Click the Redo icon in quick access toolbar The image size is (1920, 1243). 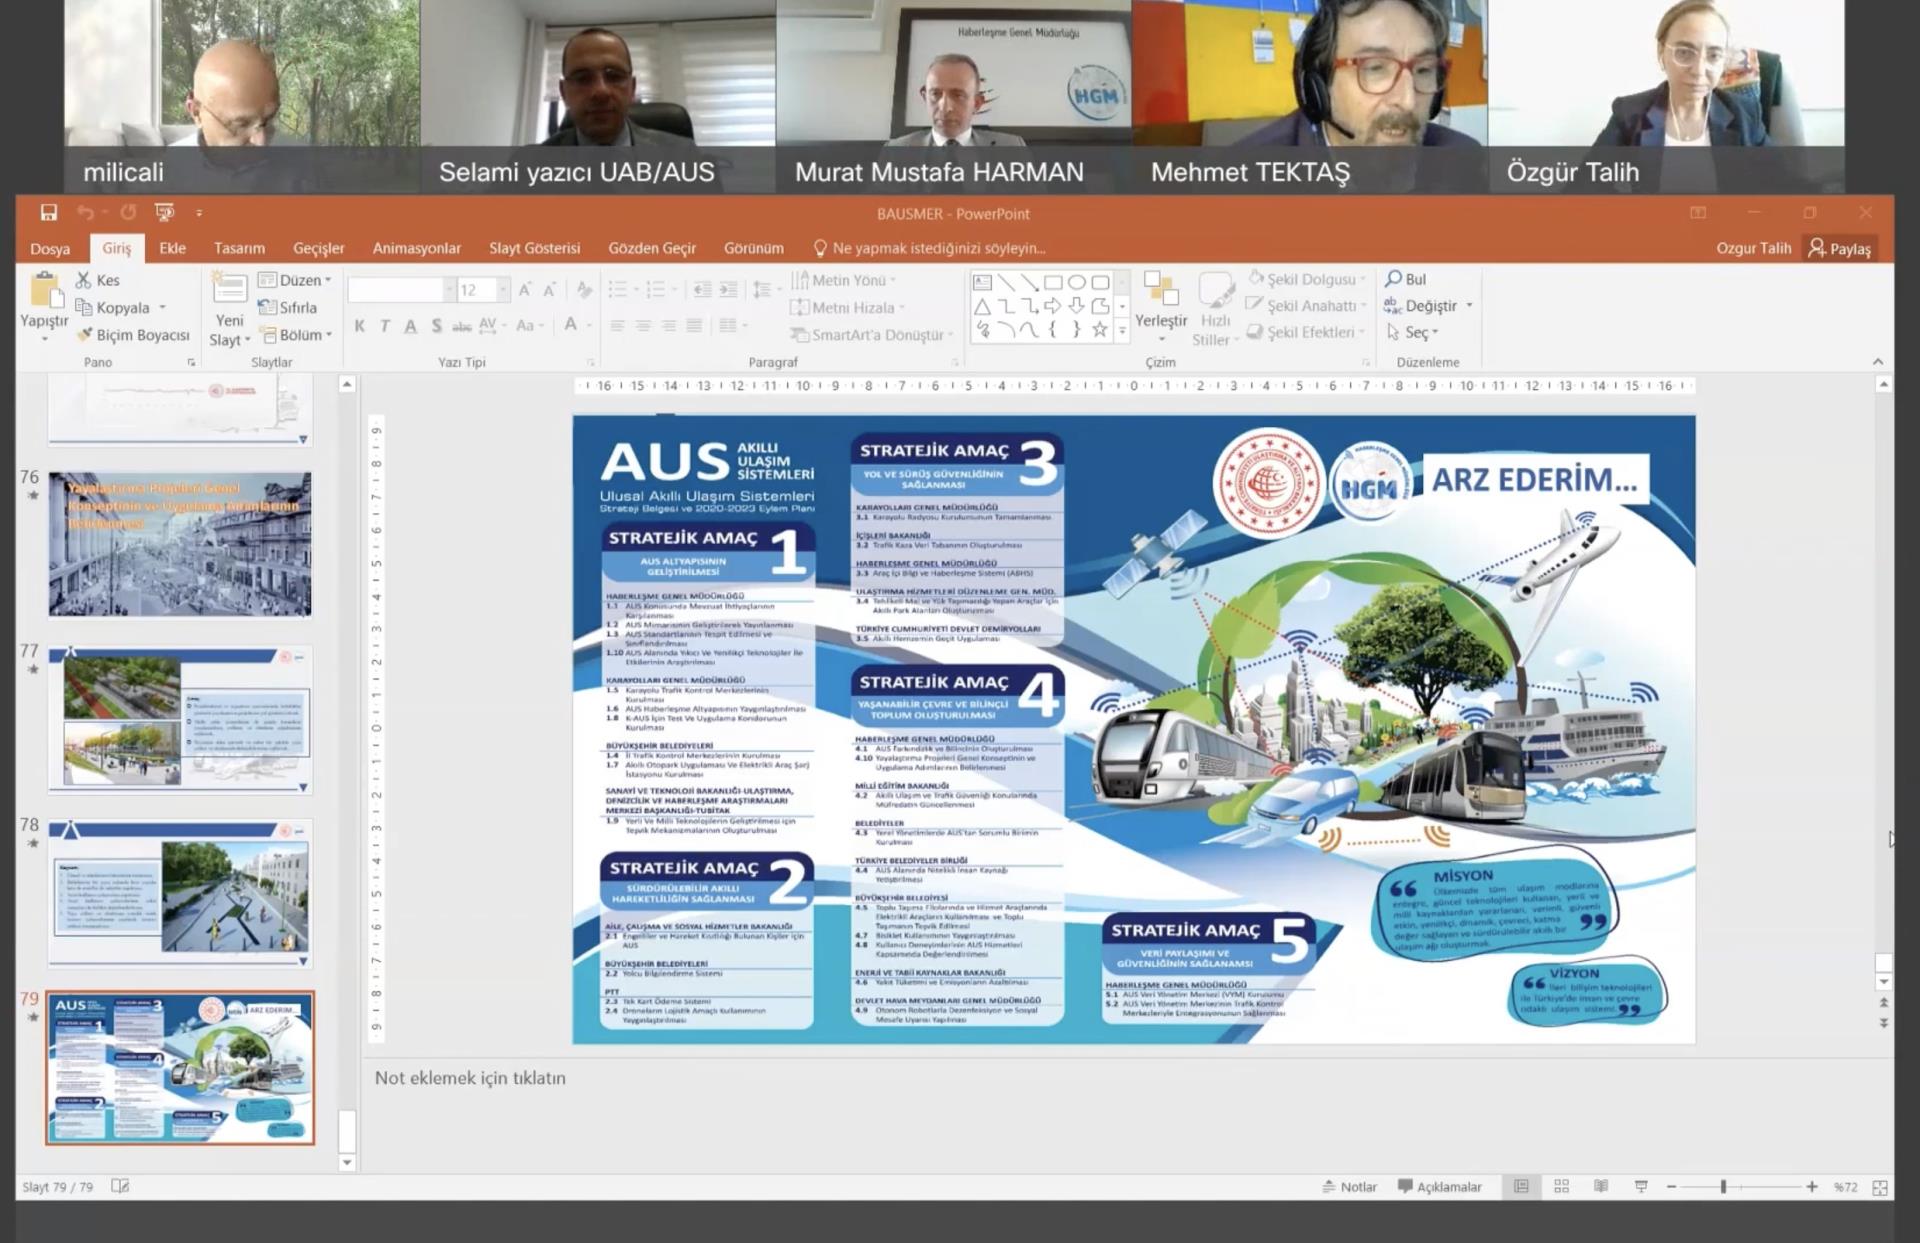128,212
